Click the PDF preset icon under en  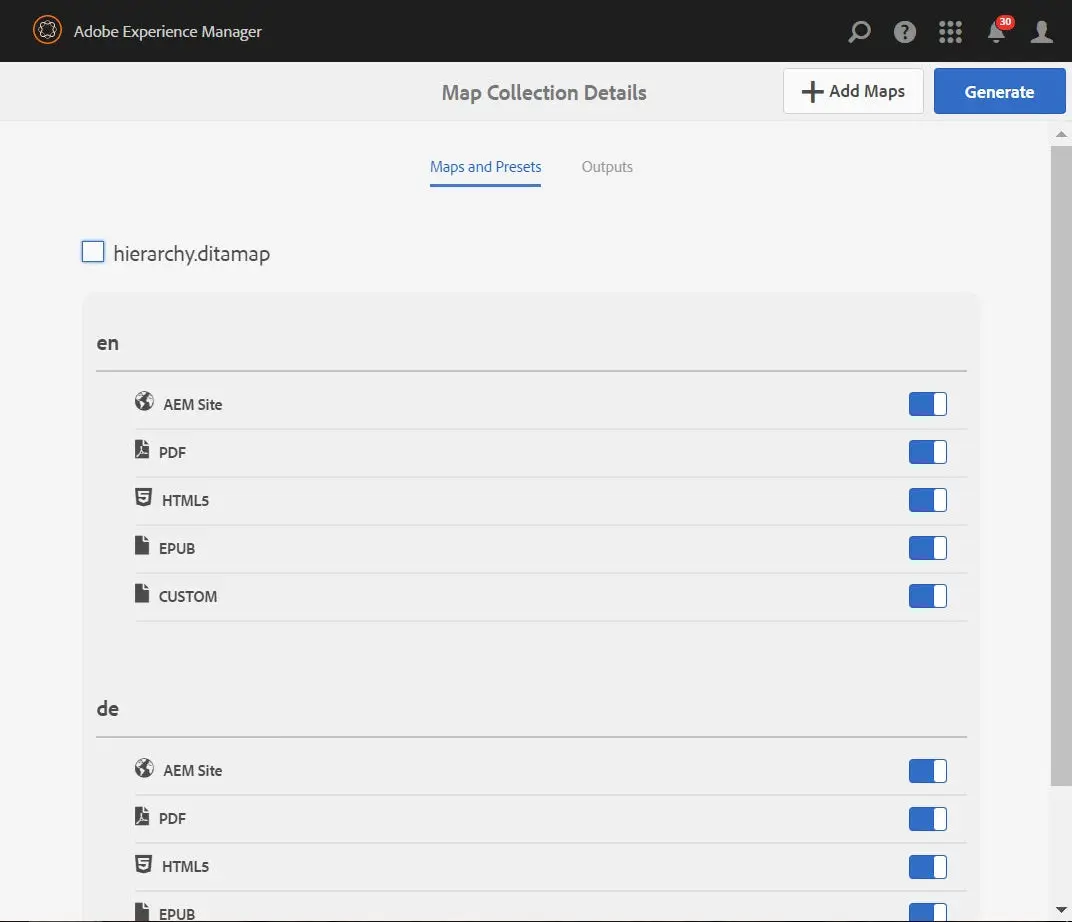click(x=143, y=449)
